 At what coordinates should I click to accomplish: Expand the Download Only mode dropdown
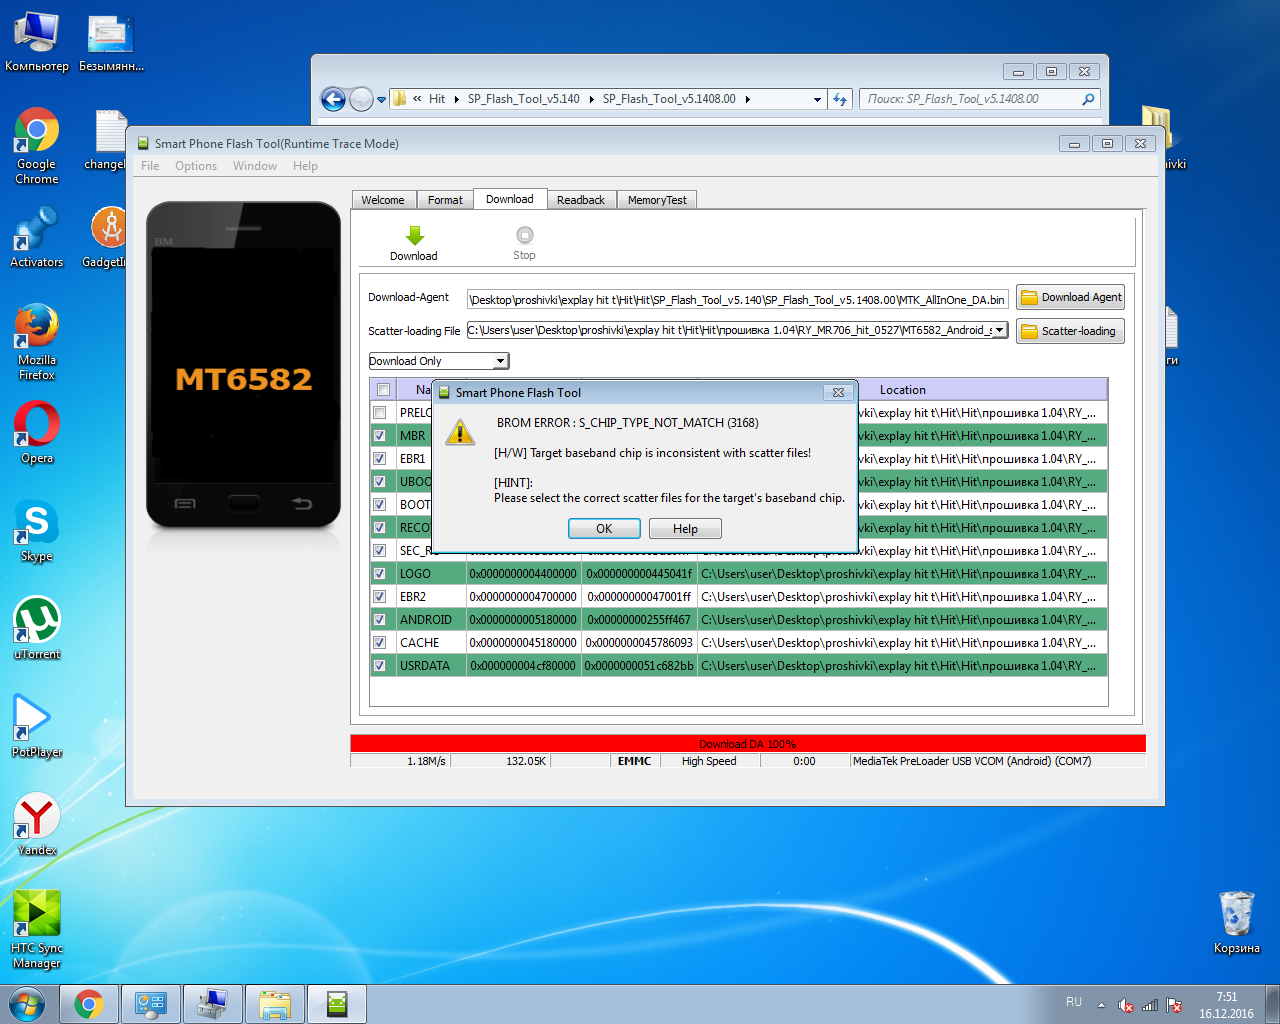[500, 361]
